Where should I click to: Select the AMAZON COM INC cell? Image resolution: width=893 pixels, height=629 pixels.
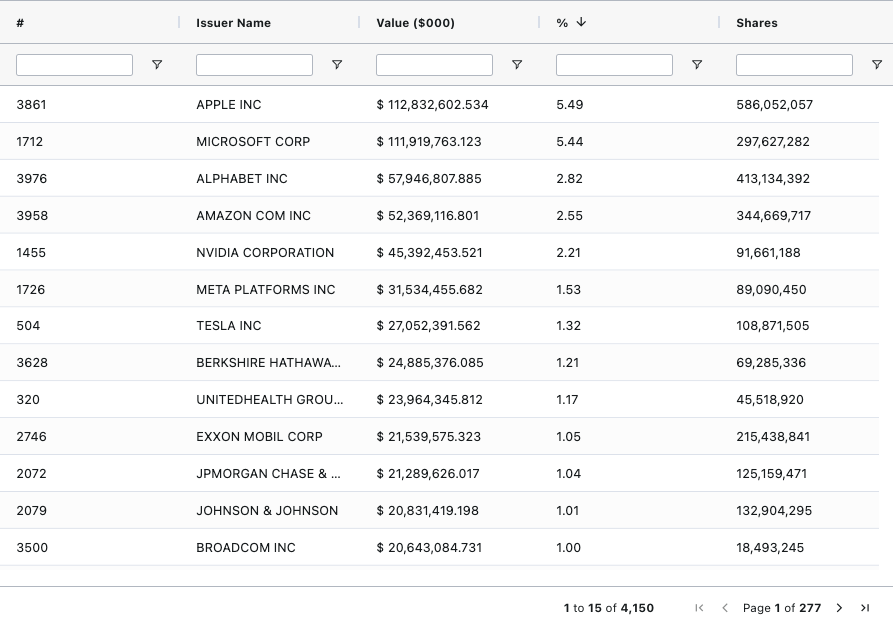[253, 216]
